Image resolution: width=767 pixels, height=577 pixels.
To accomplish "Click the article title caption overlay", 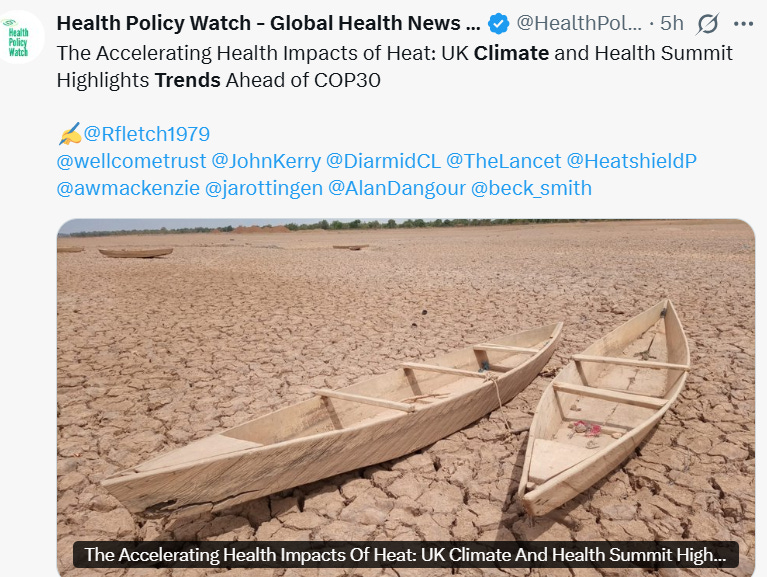I will click(x=406, y=555).
